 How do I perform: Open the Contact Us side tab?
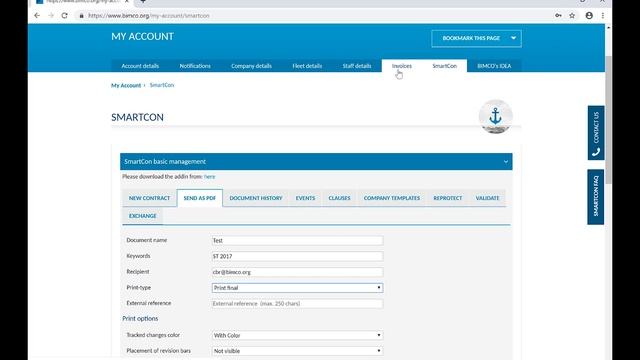click(x=596, y=133)
